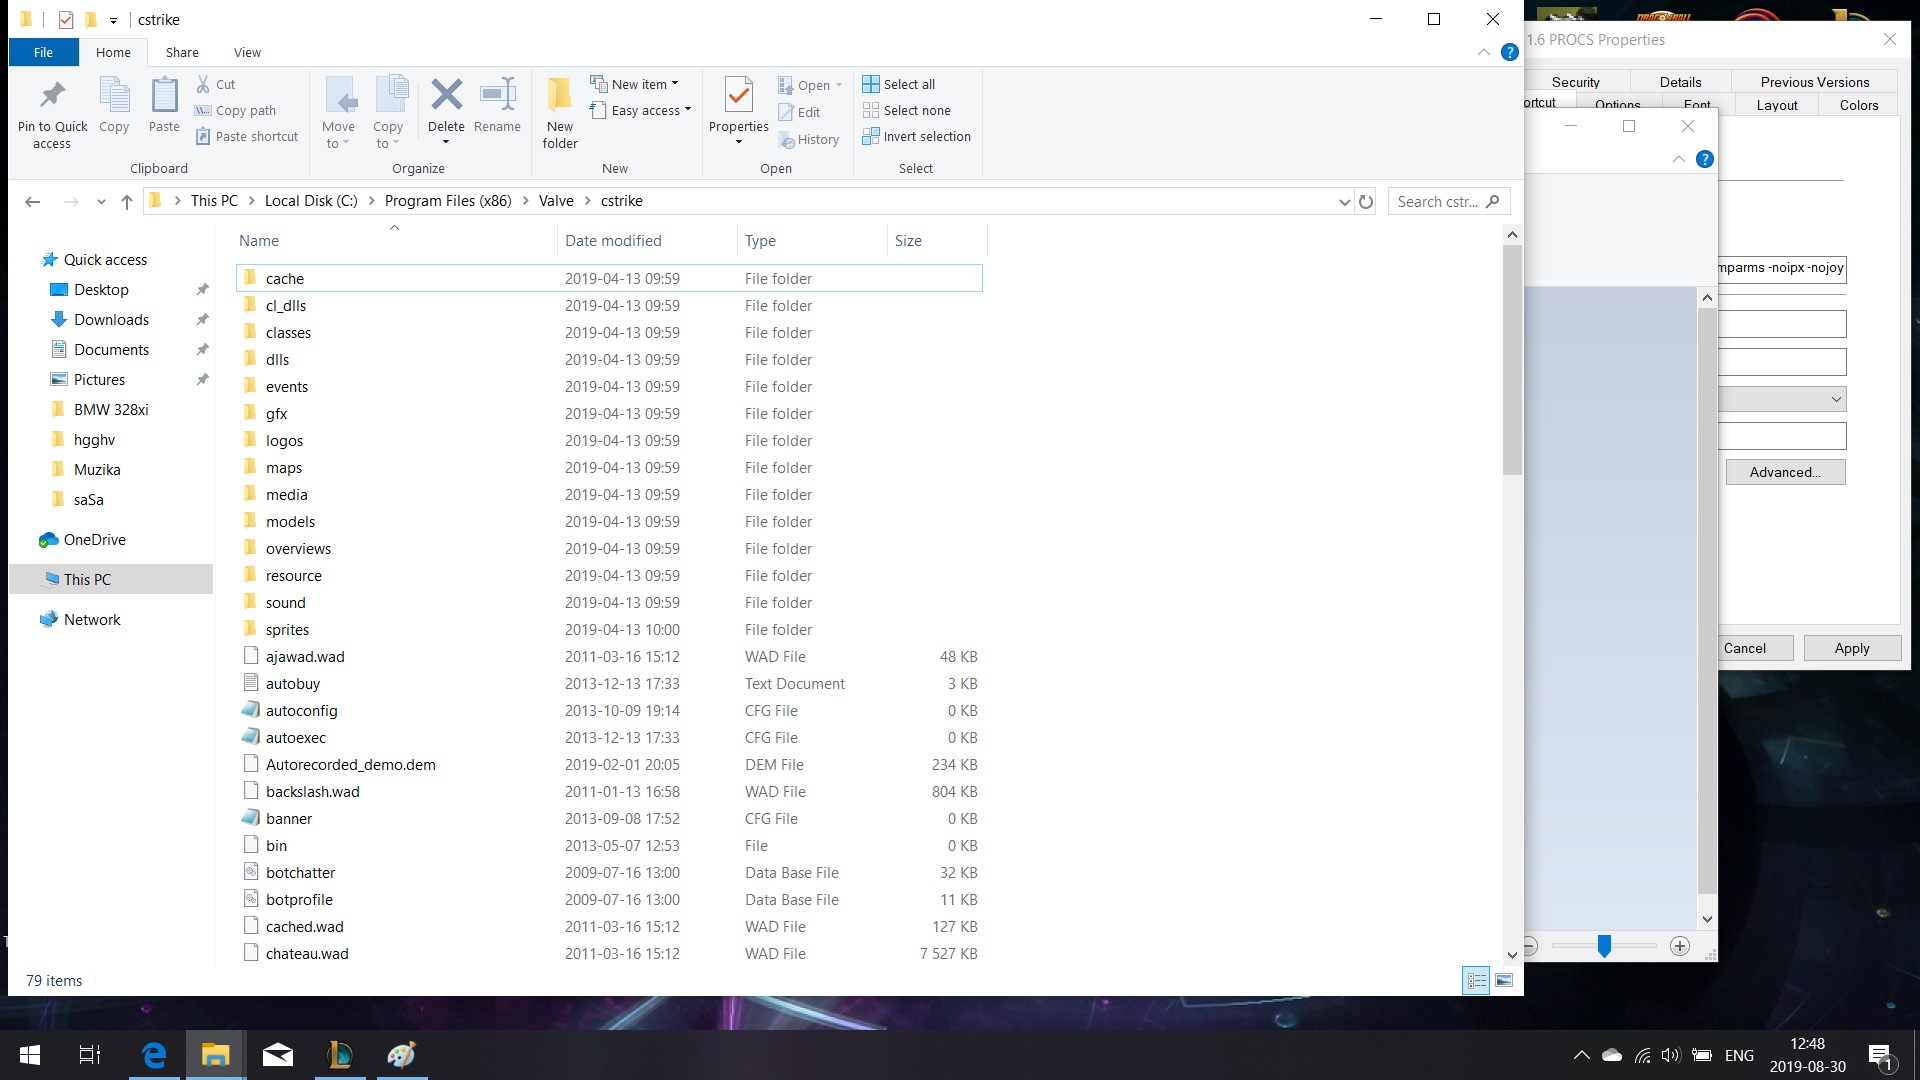
Task: Click launch parameters field with -noipx -nojoy
Action: click(x=1782, y=269)
